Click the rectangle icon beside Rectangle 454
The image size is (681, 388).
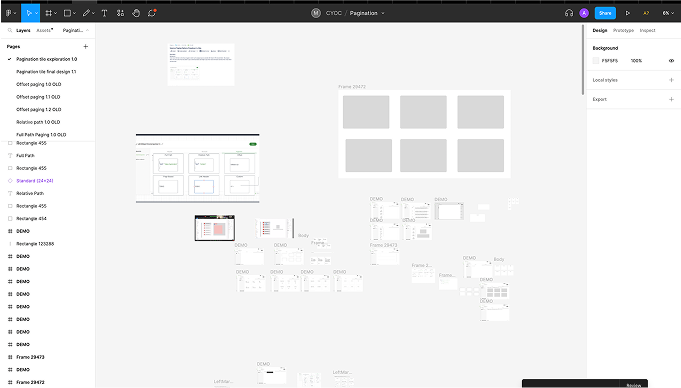10,219
